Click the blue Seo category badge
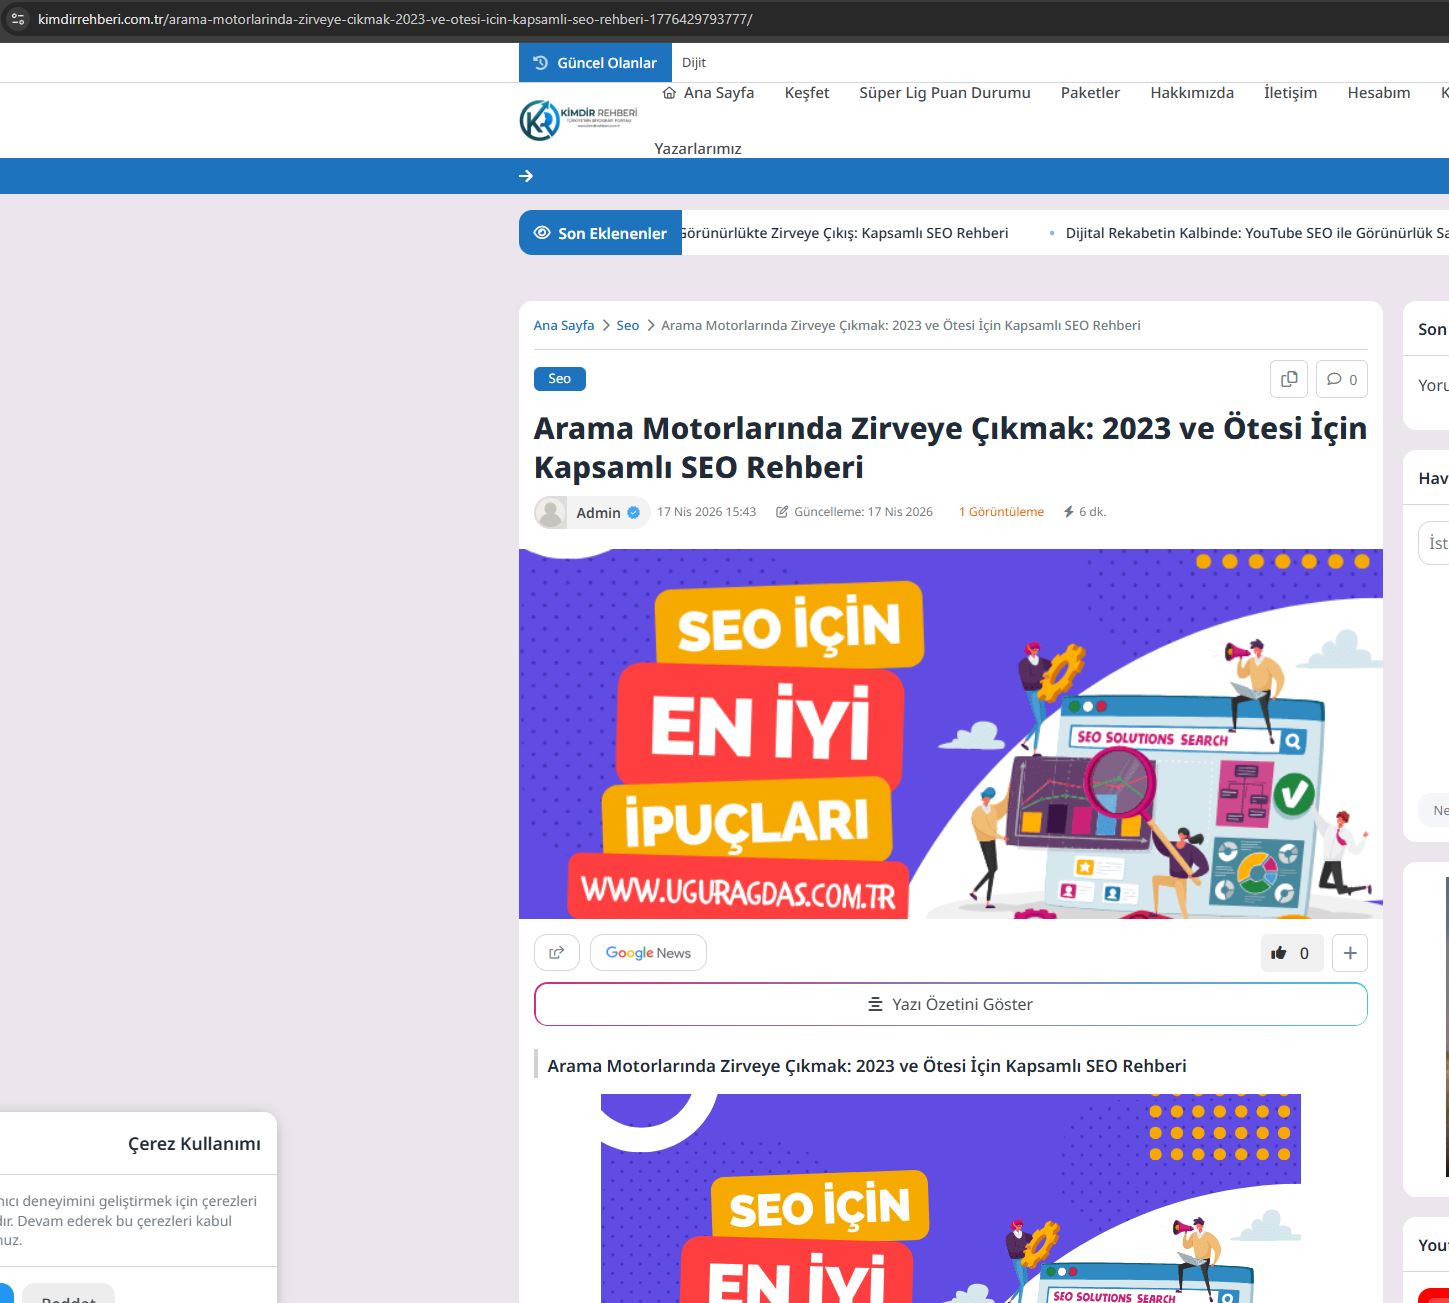The image size is (1449, 1303). (x=560, y=379)
